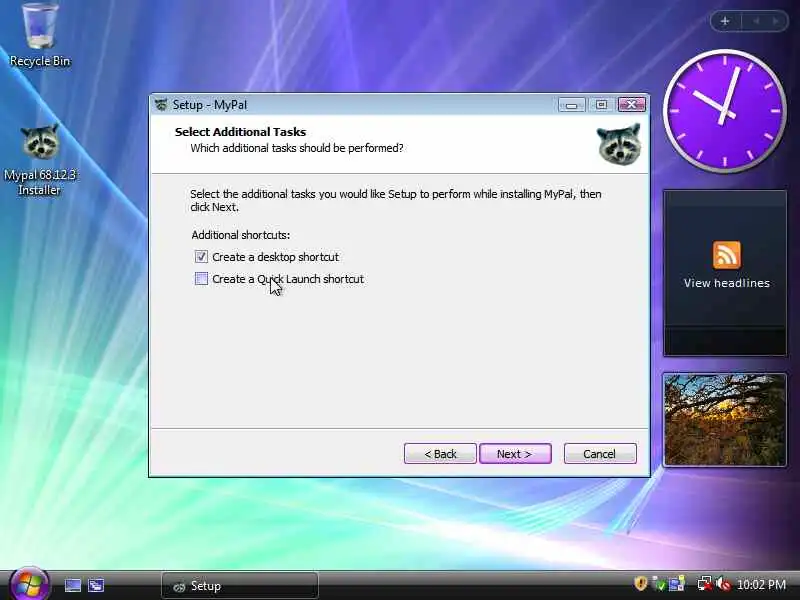Screen dimensions: 800x600
Task: Click the Additional shortcuts: label
Action: pyautogui.click(x=240, y=235)
